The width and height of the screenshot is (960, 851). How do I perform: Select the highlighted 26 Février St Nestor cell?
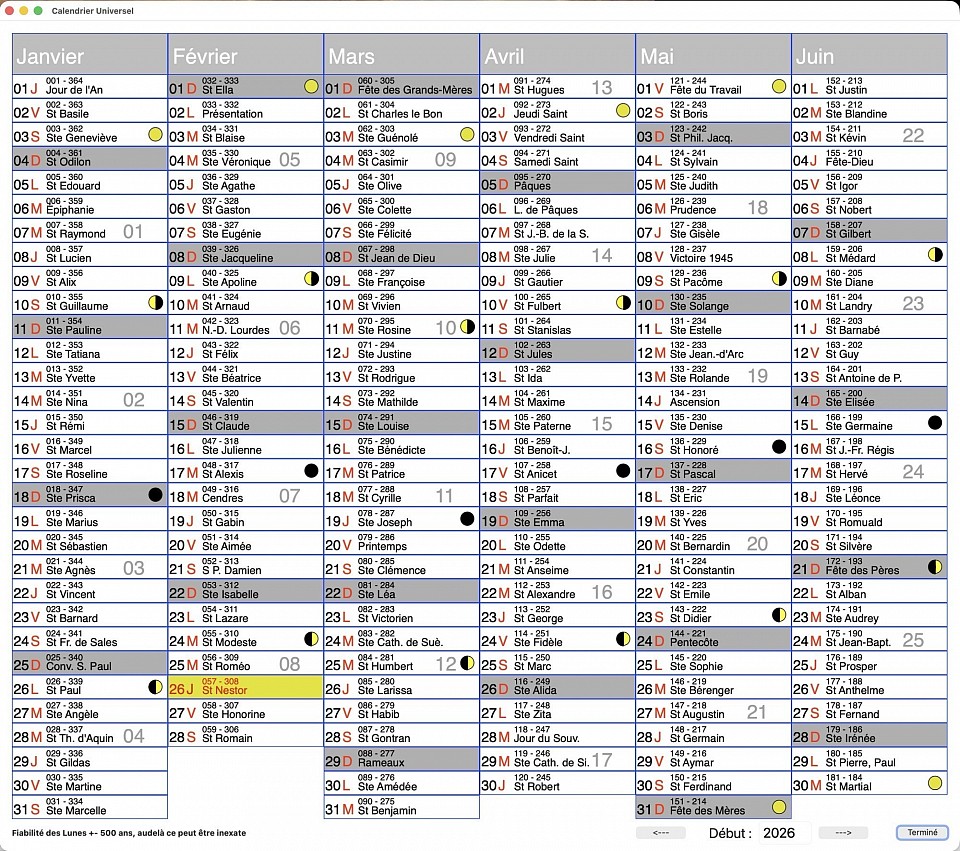pyautogui.click(x=245, y=687)
